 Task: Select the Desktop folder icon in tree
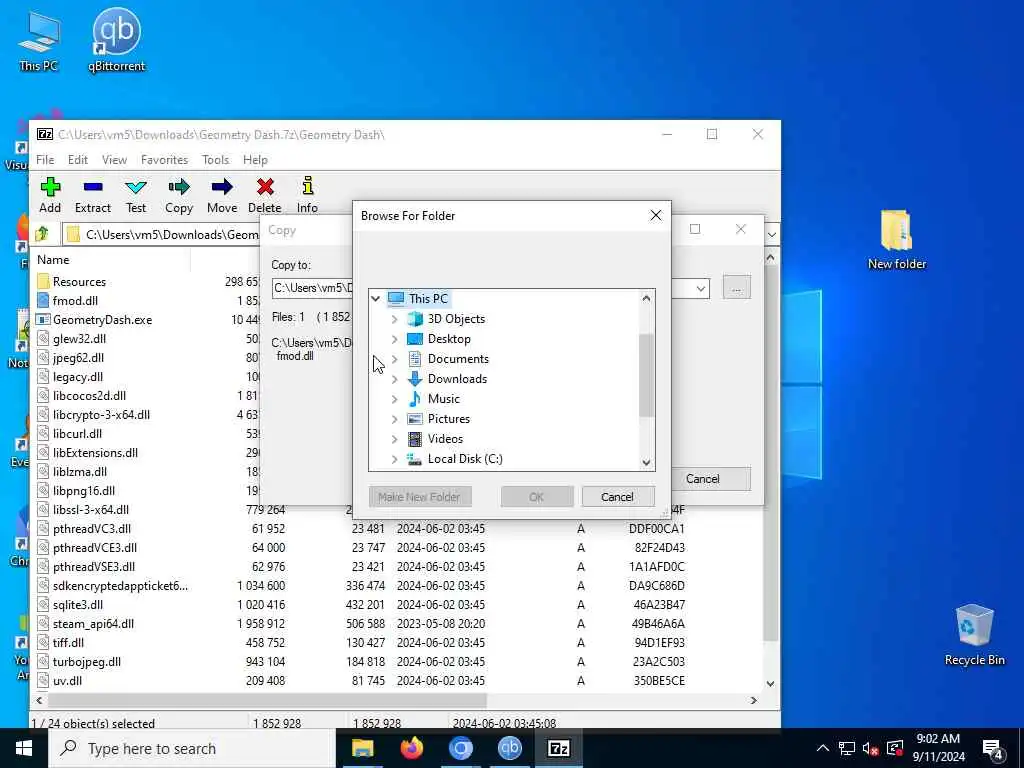click(x=415, y=339)
